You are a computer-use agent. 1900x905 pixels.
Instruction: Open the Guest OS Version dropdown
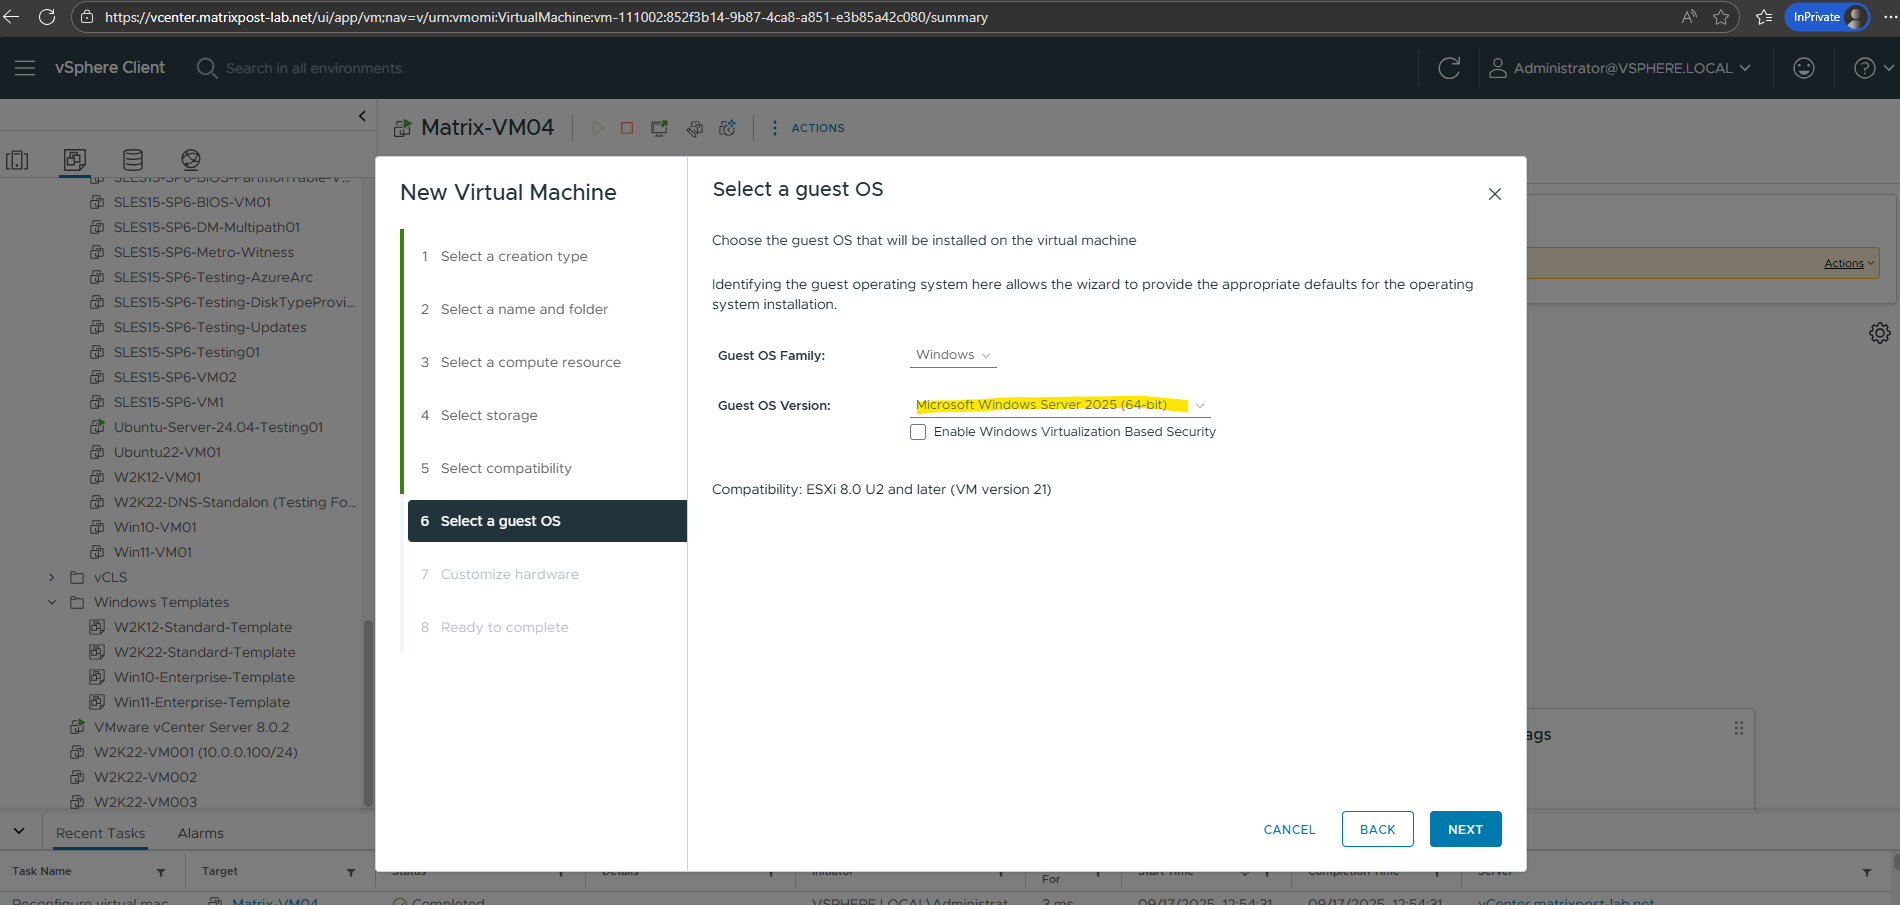click(x=1060, y=405)
